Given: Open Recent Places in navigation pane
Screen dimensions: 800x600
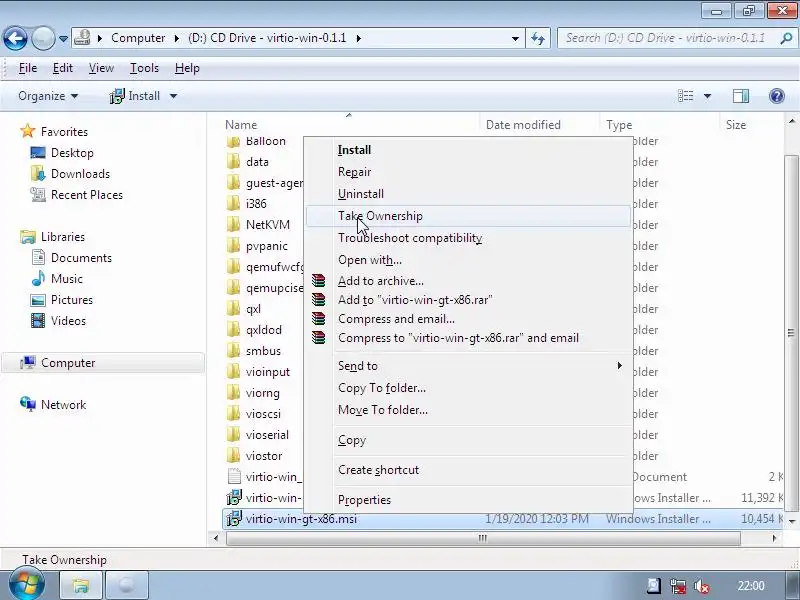Looking at the screenshot, I should pyautogui.click(x=87, y=194).
